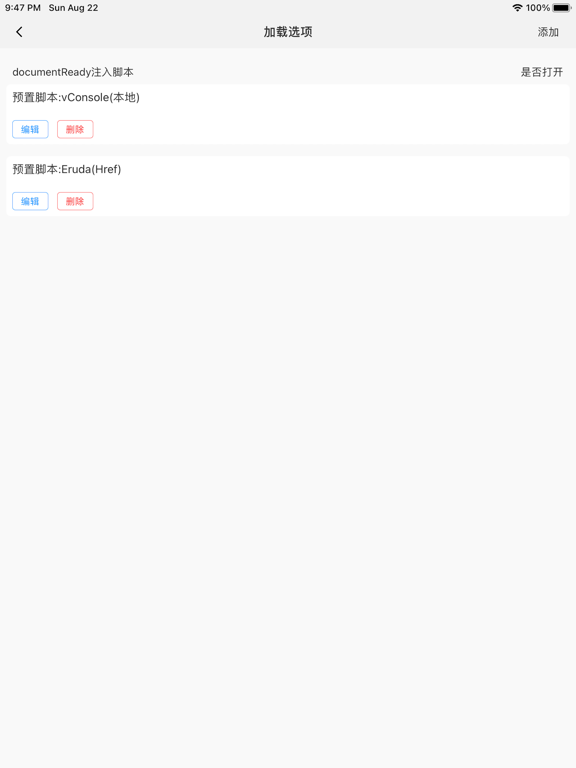Image resolution: width=576 pixels, height=768 pixels.
Task: Click the 是否打开 column label
Action: point(542,72)
